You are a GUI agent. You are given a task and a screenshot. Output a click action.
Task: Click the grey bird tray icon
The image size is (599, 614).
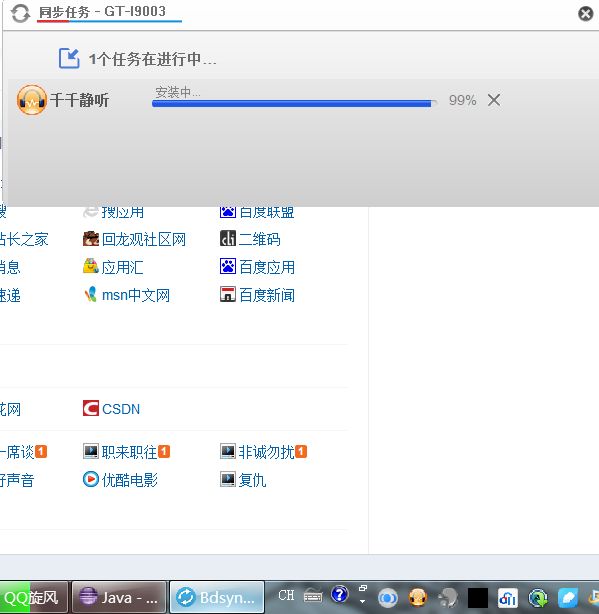[448, 598]
